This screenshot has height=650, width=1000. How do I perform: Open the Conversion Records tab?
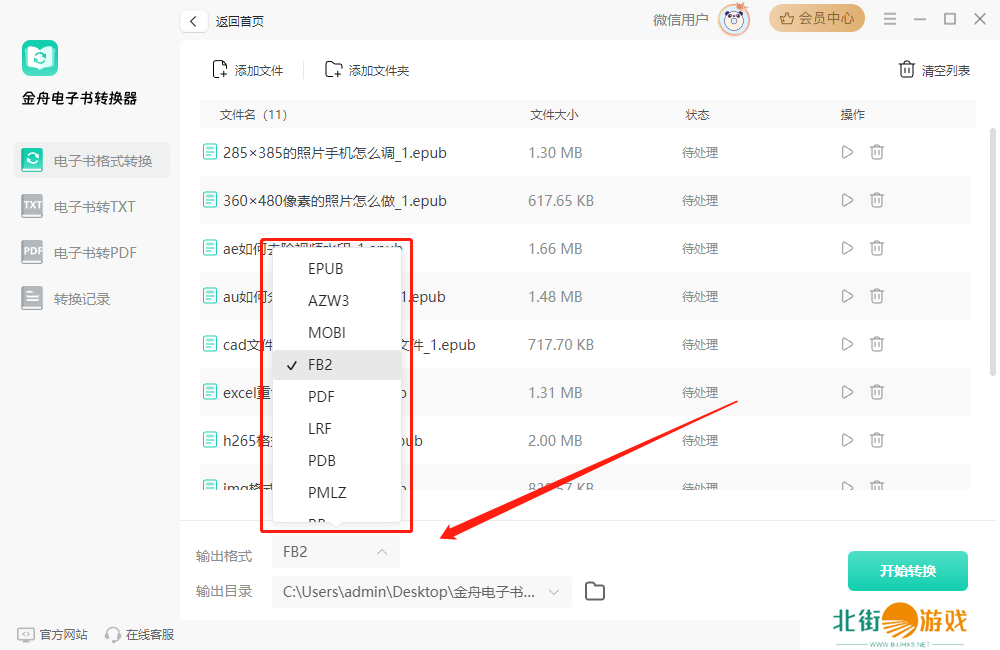click(81, 299)
